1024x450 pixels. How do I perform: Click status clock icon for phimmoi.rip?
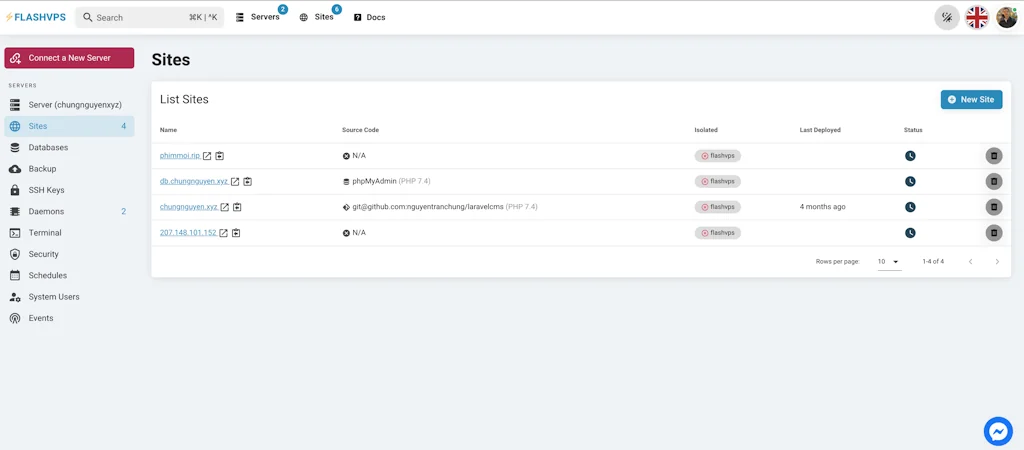coord(910,156)
